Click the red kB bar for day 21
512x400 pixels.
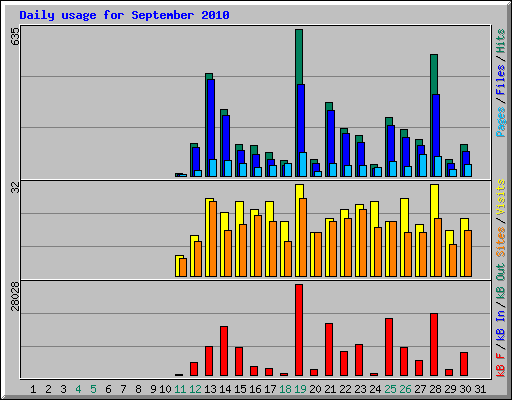click(x=329, y=350)
